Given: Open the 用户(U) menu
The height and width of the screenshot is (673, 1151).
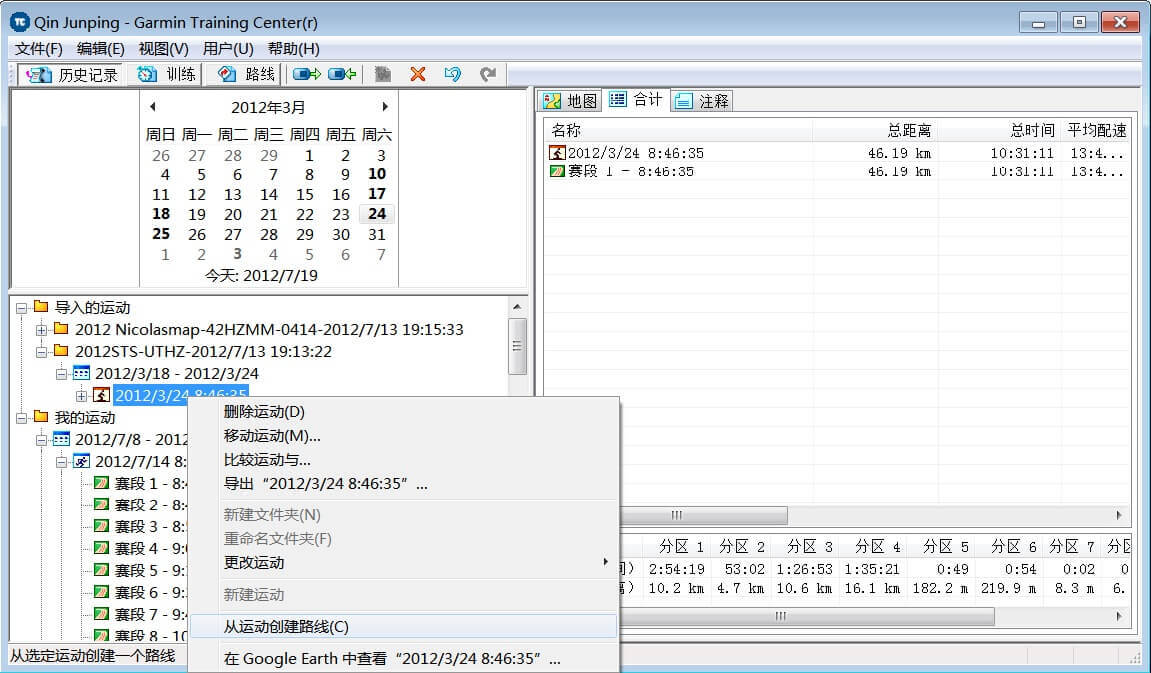Looking at the screenshot, I should tap(228, 49).
